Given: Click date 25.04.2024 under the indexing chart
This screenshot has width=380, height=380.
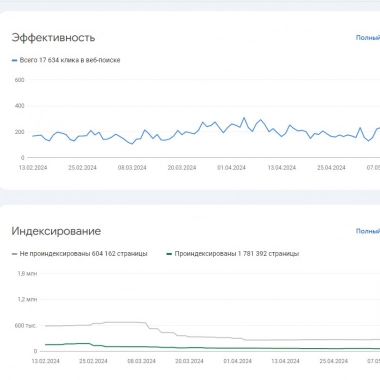Looking at the screenshot, I should pyautogui.click(x=333, y=361).
